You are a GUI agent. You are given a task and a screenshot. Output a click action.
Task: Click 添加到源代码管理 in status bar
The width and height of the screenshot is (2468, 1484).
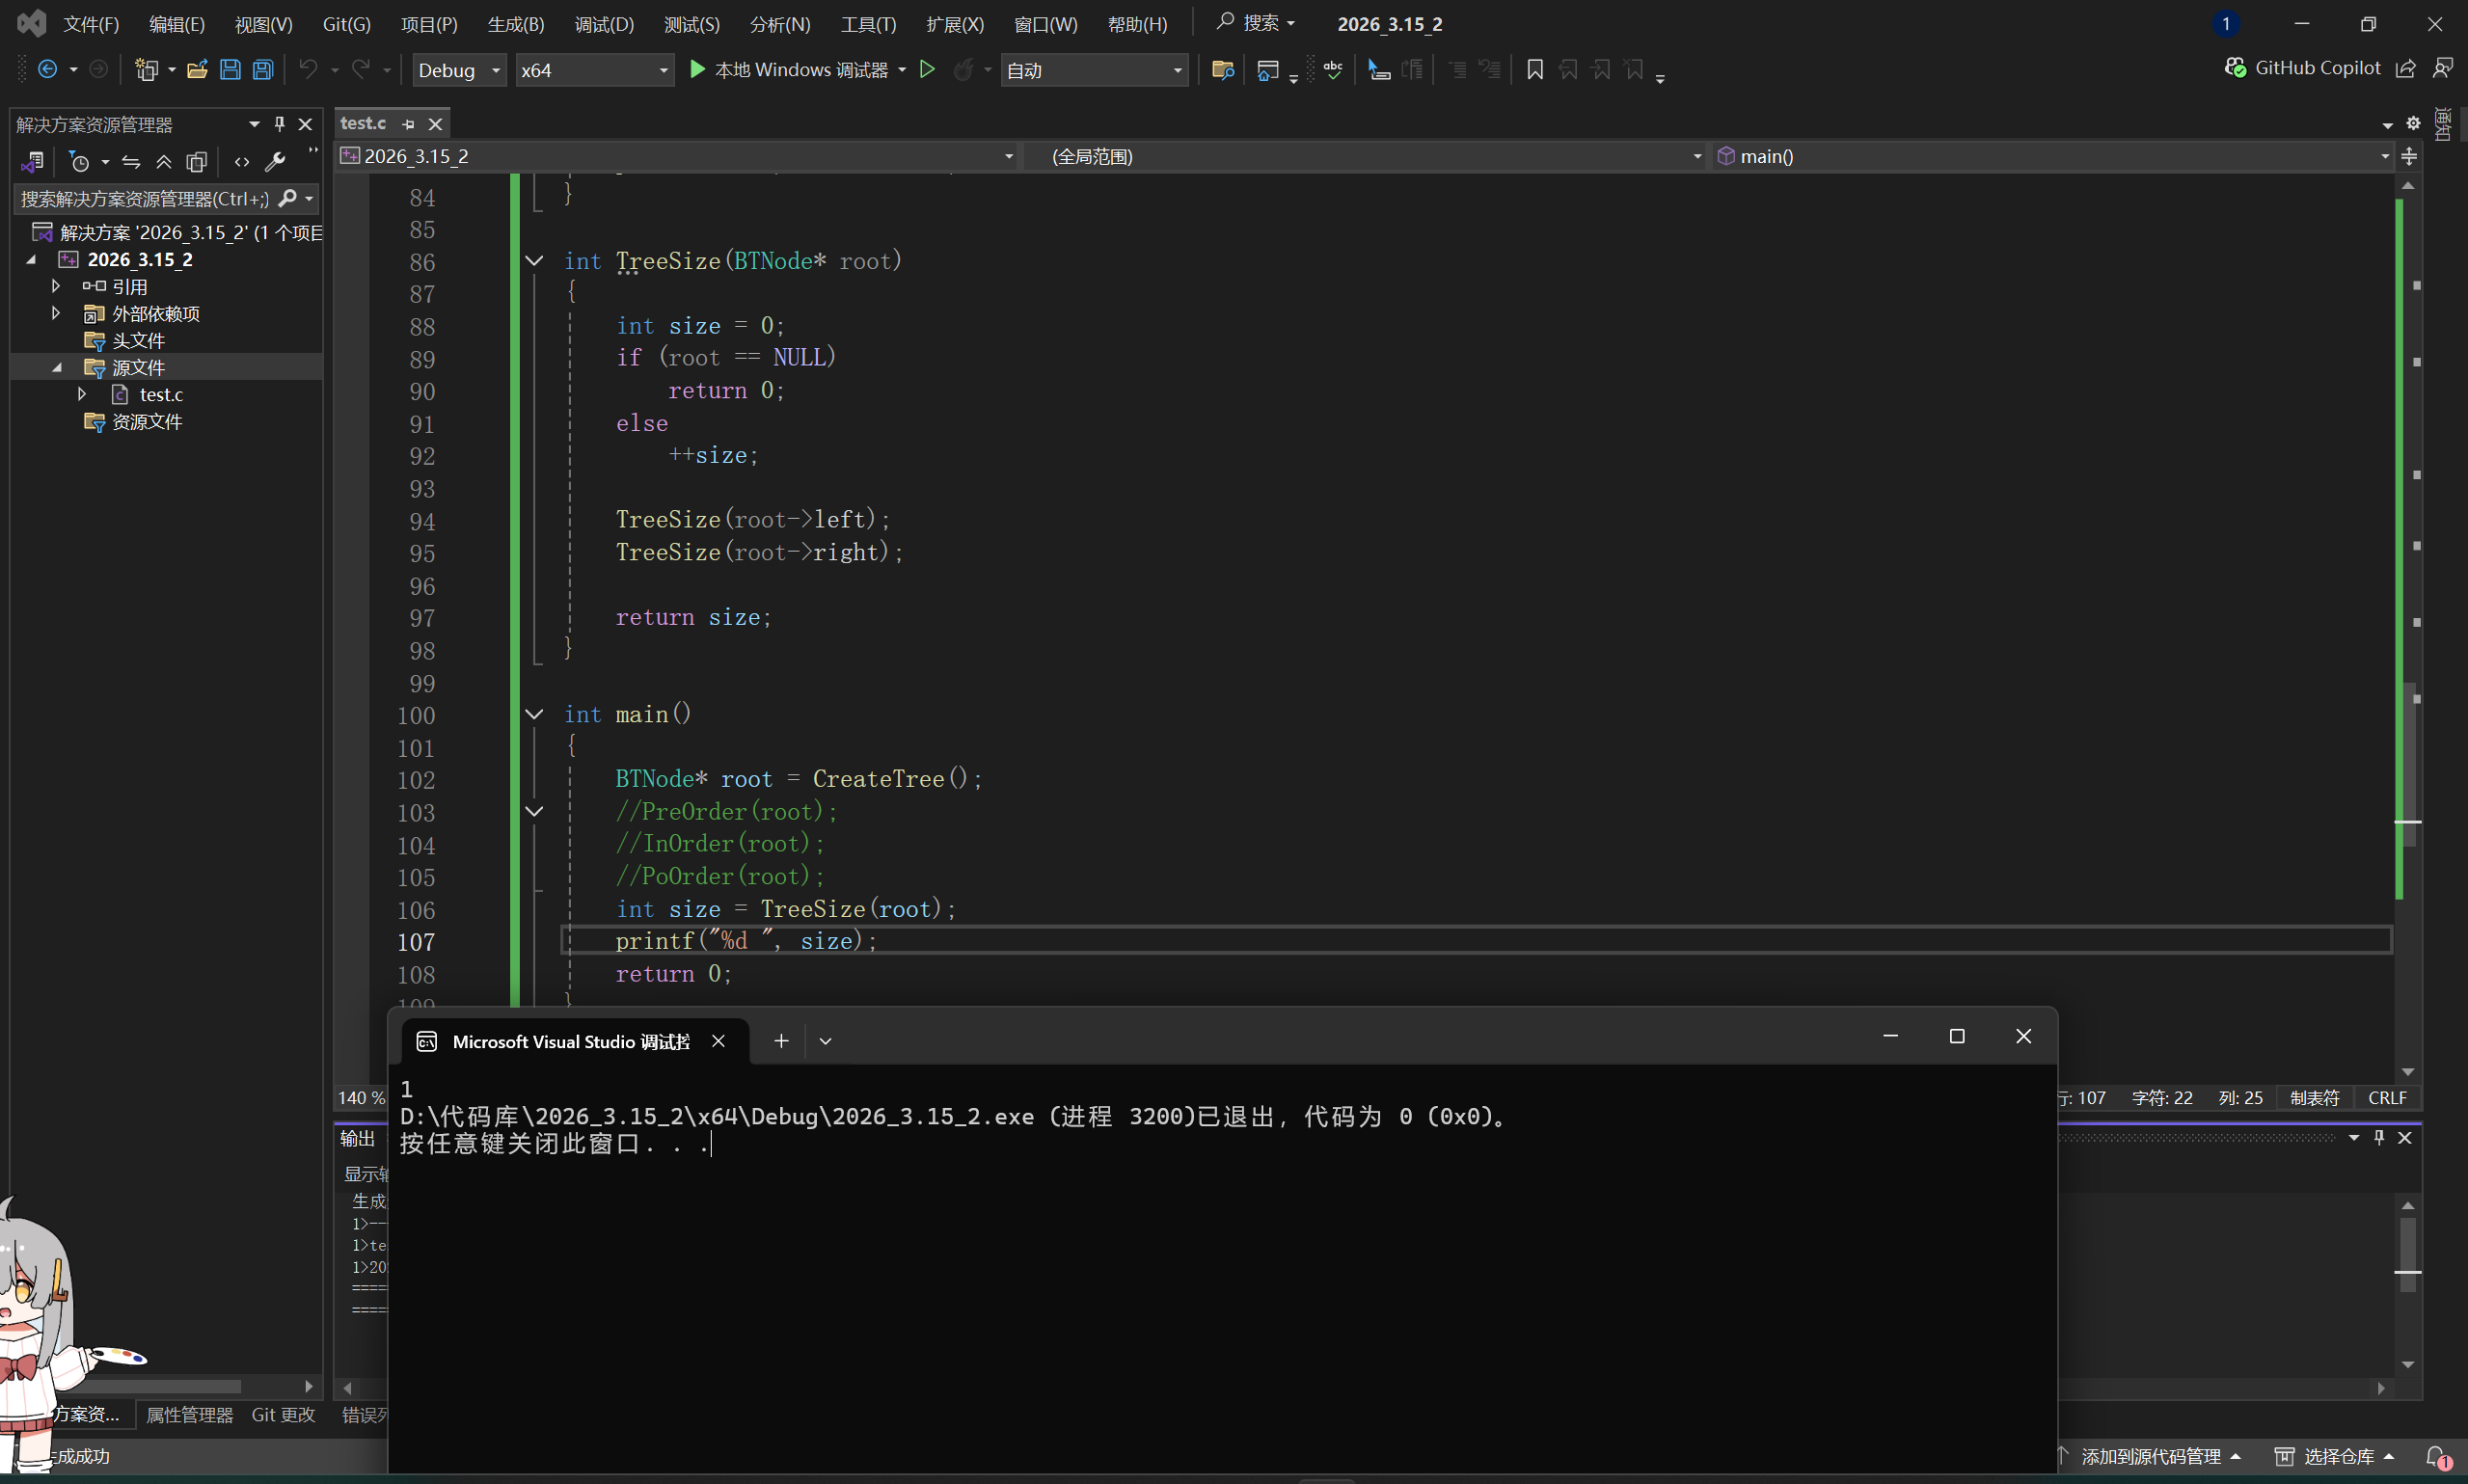click(x=2150, y=1457)
